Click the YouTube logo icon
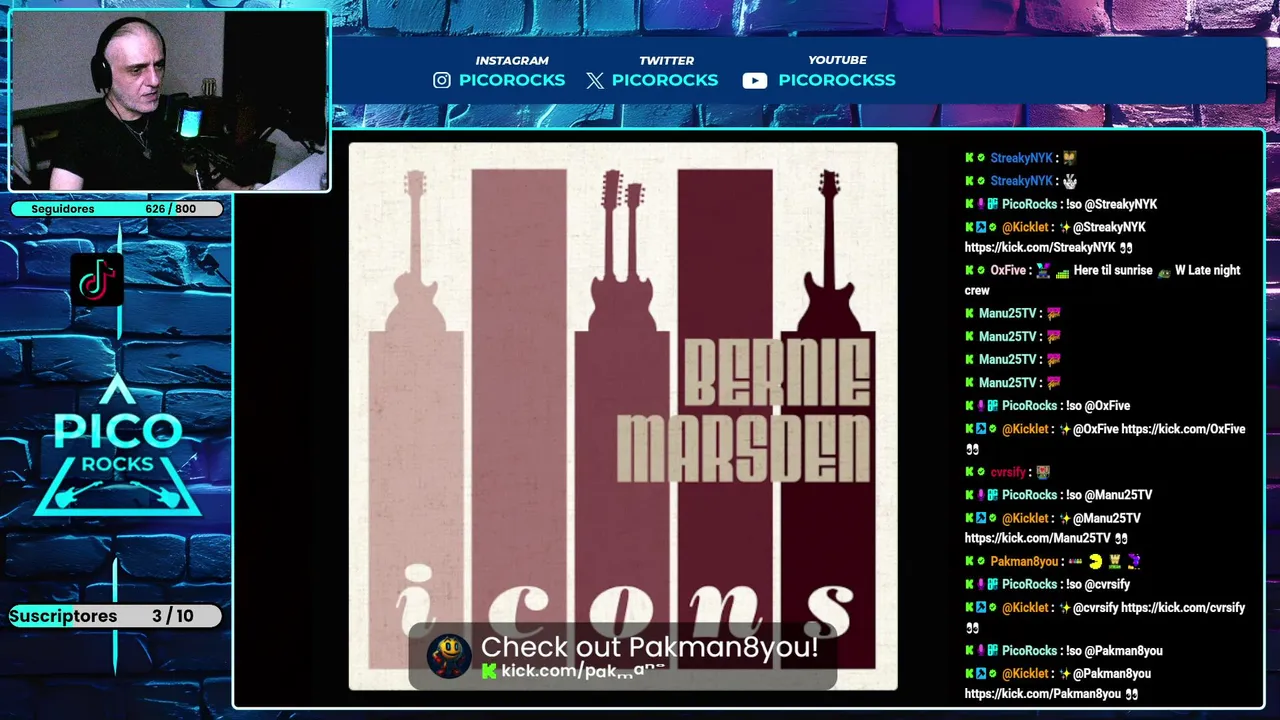This screenshot has height=720, width=1280. [755, 80]
